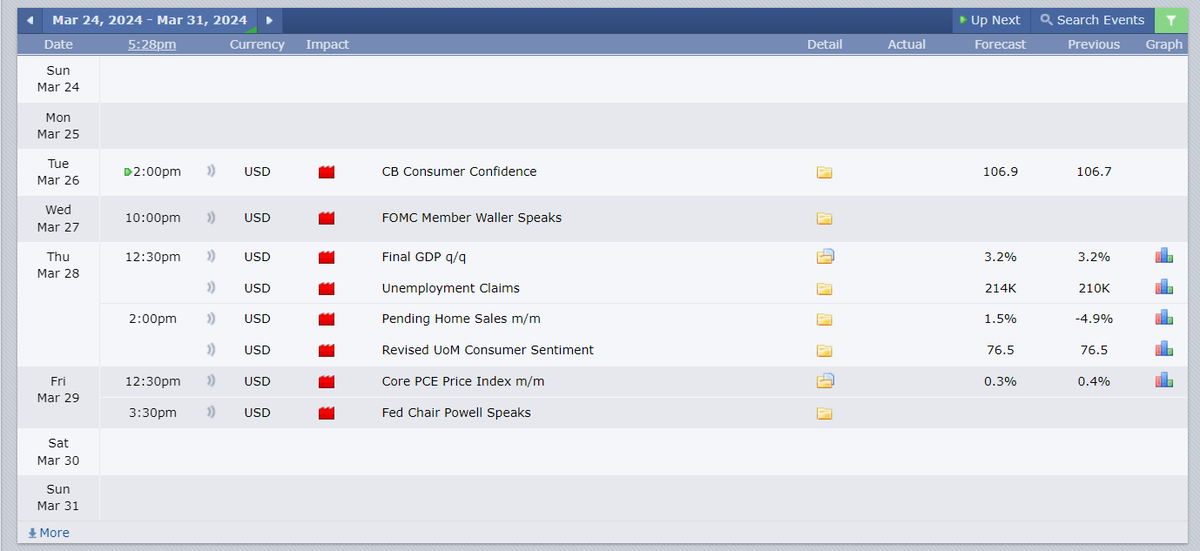Image resolution: width=1200 pixels, height=551 pixels.
Task: Toggle alert bell for Fed Chair Powell Speaks
Action: pos(211,412)
